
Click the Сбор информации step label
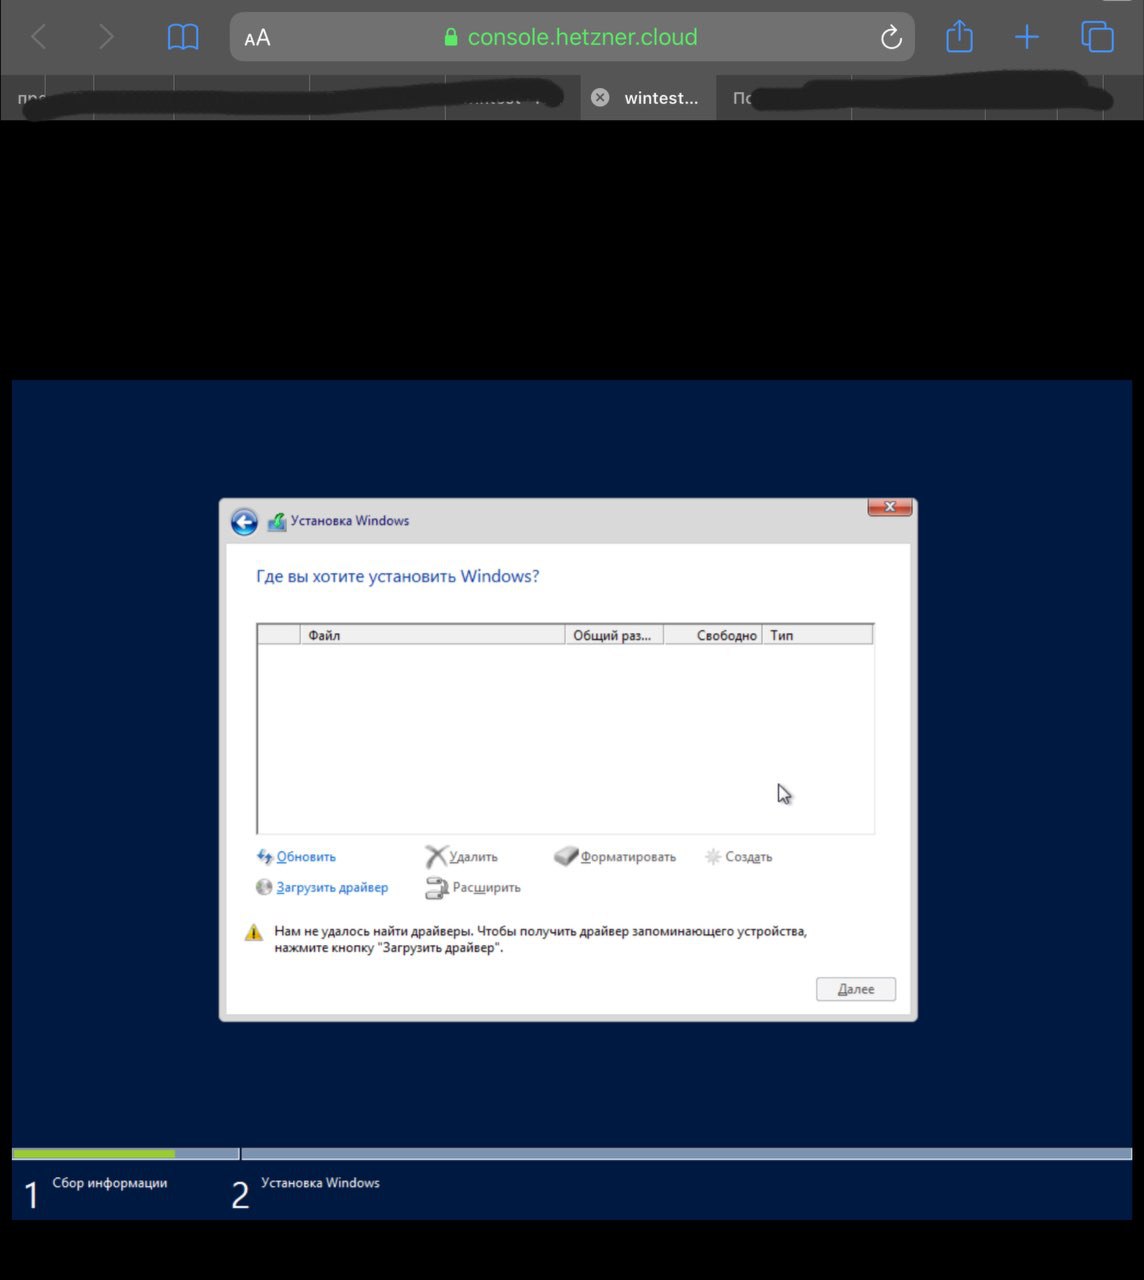tap(110, 1183)
